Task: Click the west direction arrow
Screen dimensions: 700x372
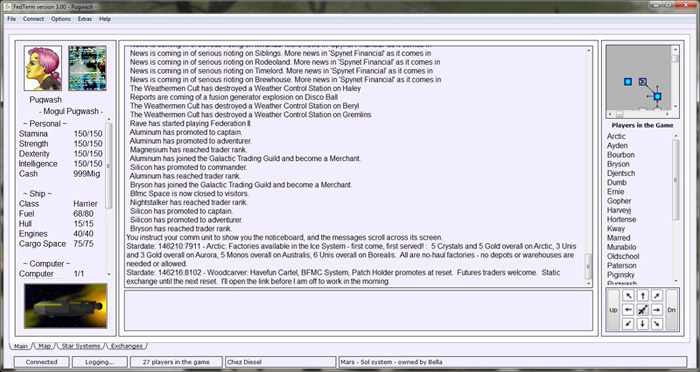Action: (x=628, y=310)
